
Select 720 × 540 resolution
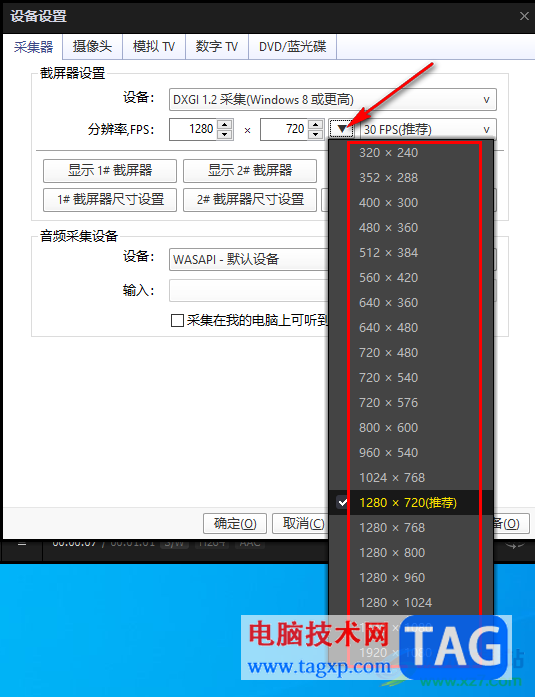[411, 378]
